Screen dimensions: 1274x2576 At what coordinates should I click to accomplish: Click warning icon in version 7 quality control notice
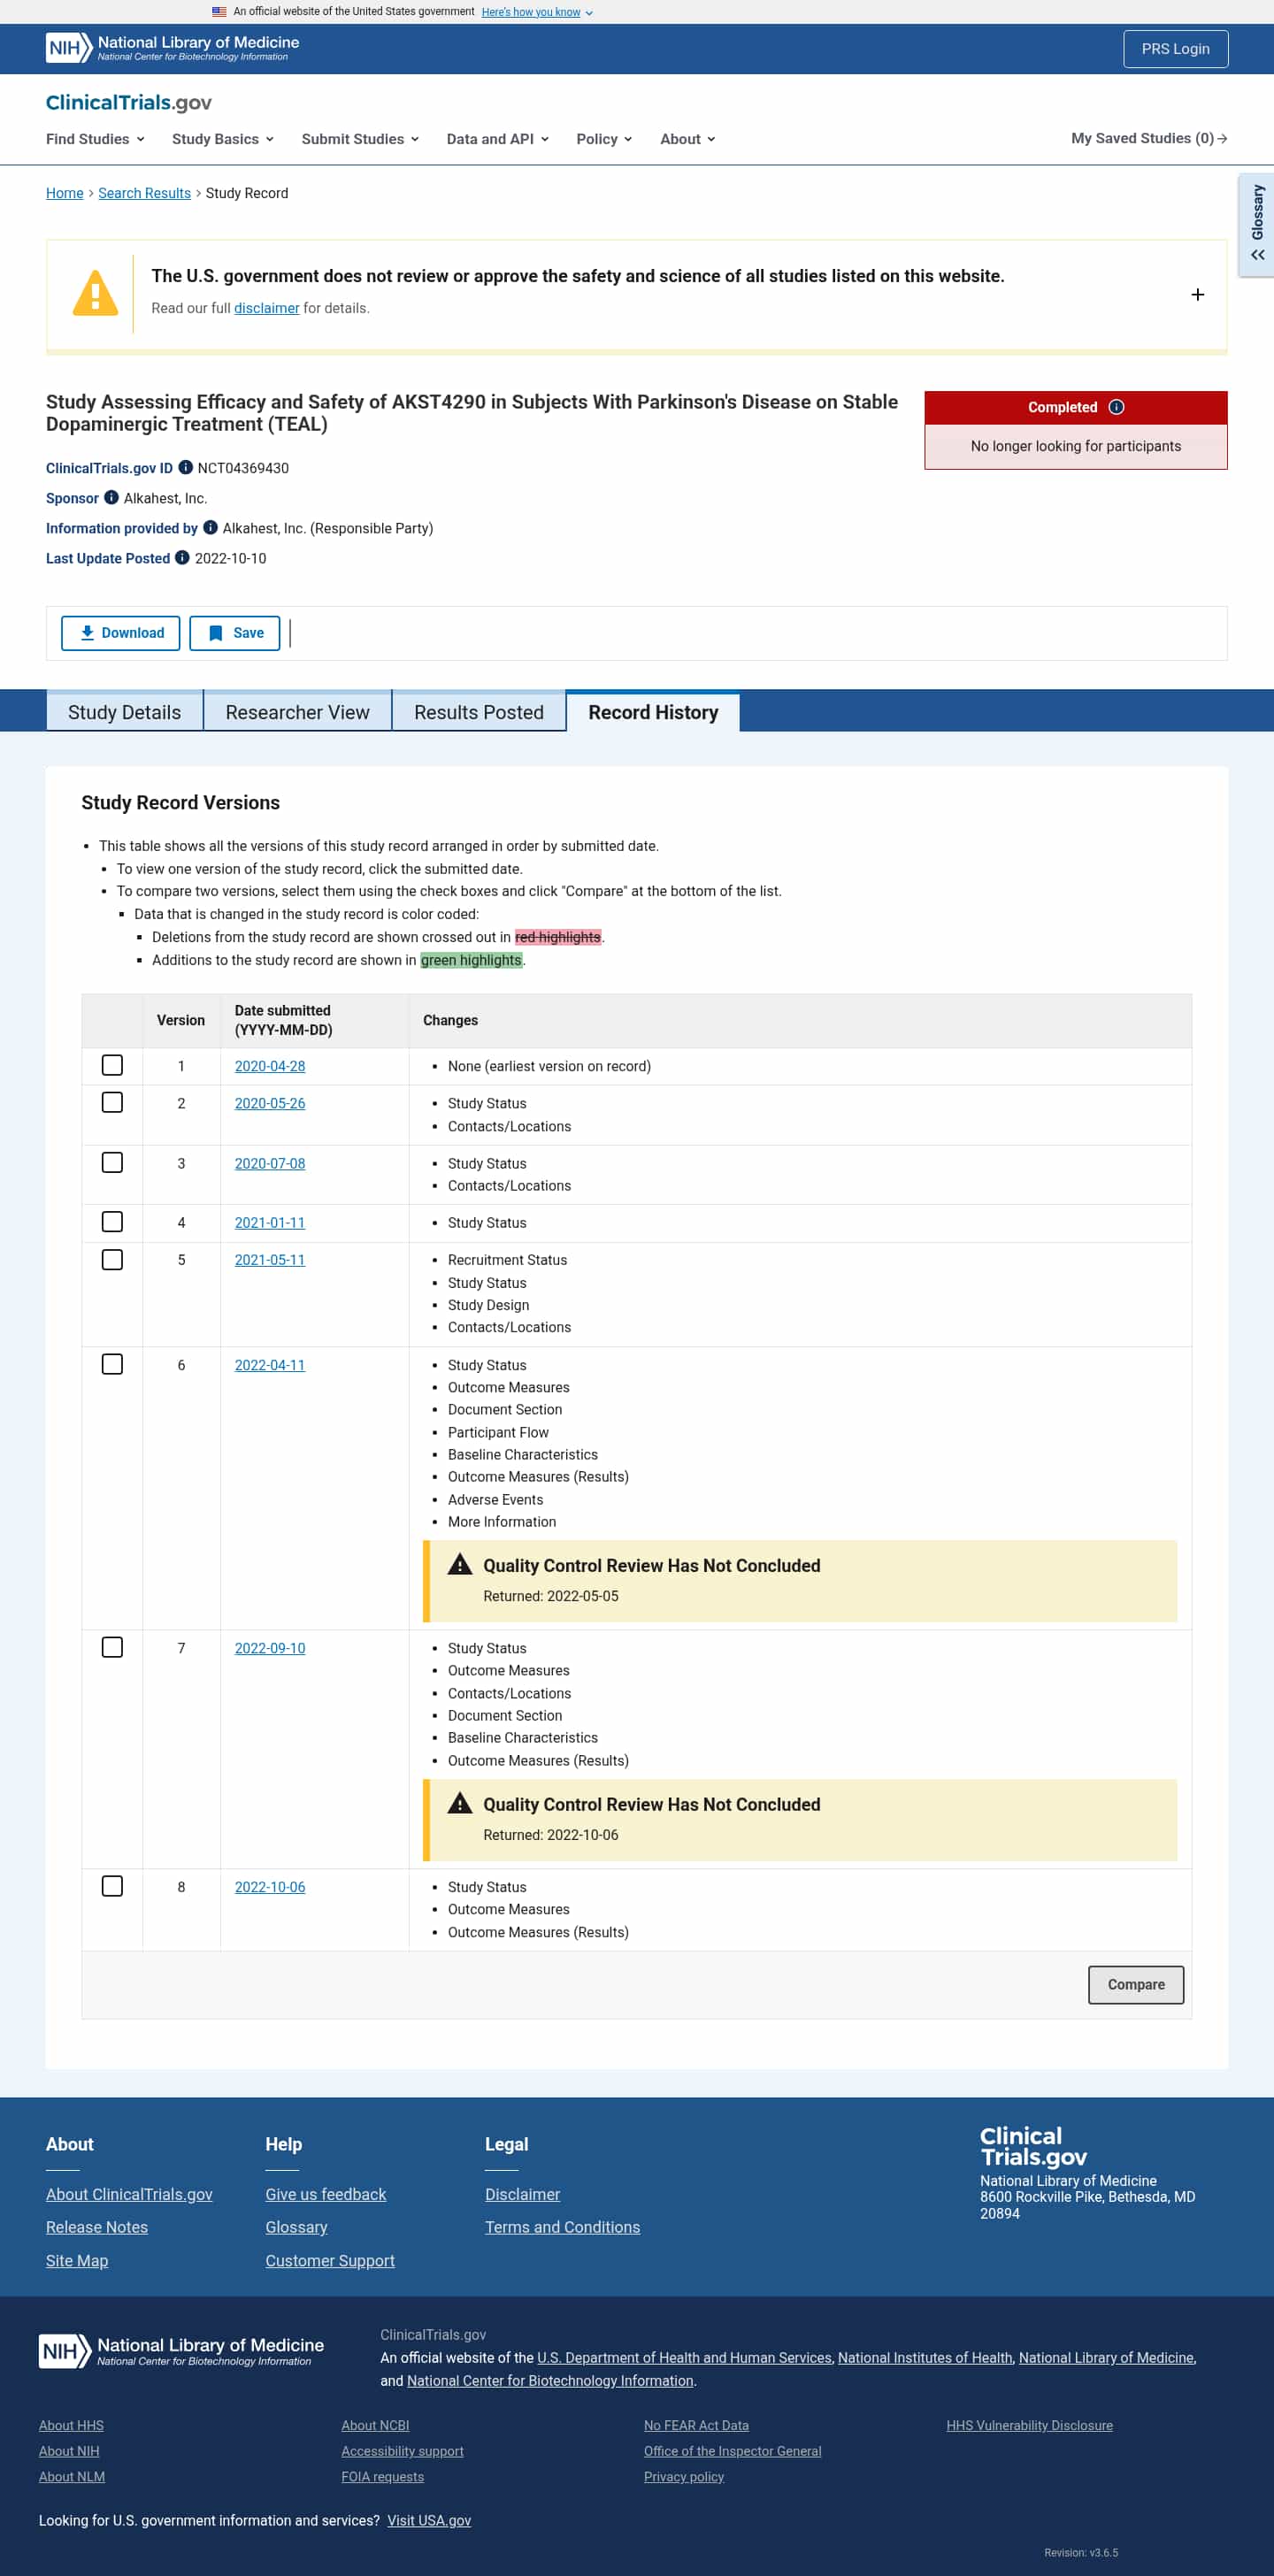pos(460,1804)
